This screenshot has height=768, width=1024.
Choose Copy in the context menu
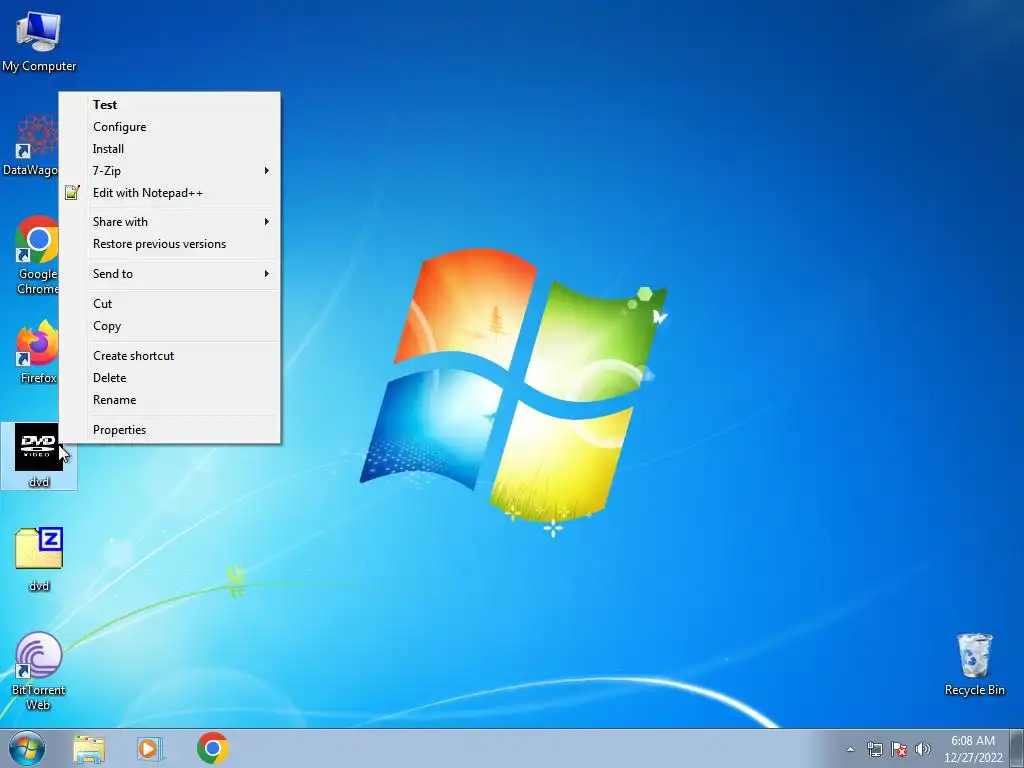click(170, 326)
